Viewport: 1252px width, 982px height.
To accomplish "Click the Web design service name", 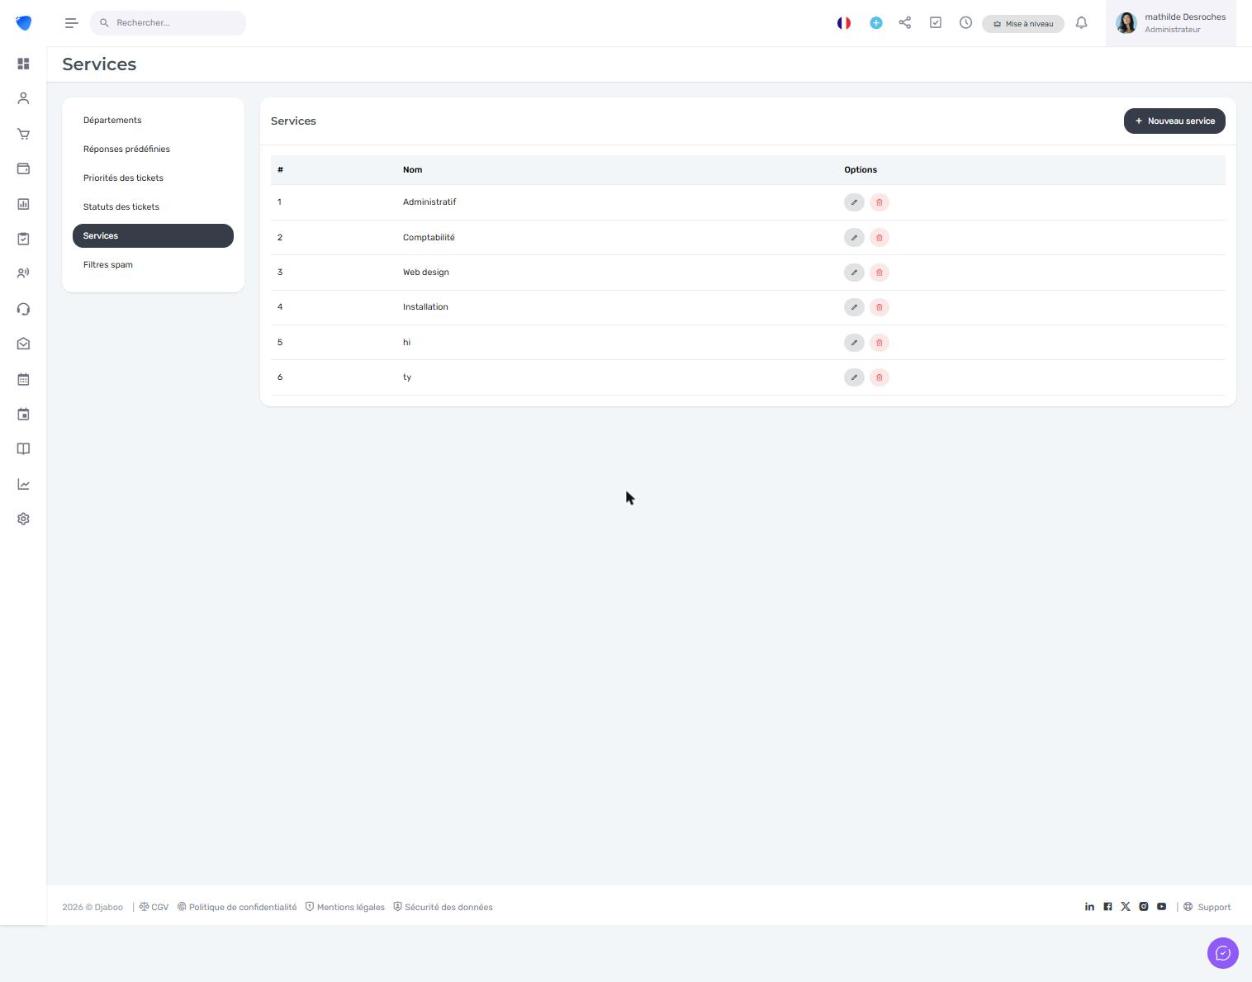I will click(x=426, y=272).
